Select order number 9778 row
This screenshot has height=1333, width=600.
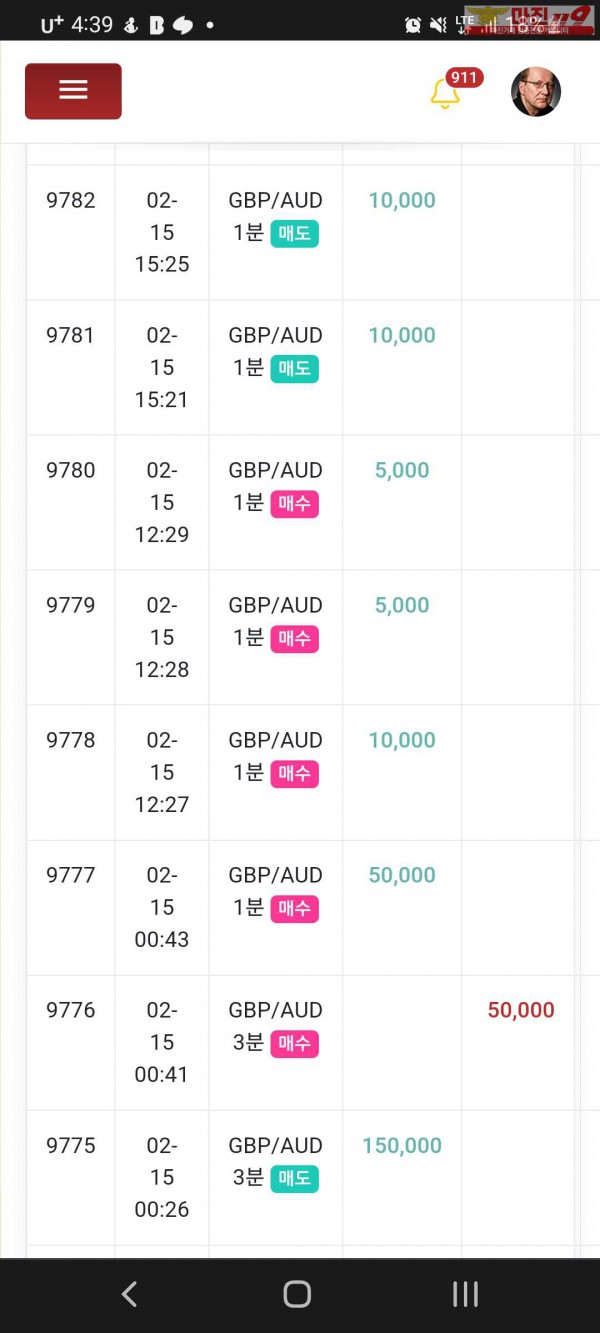point(301,773)
